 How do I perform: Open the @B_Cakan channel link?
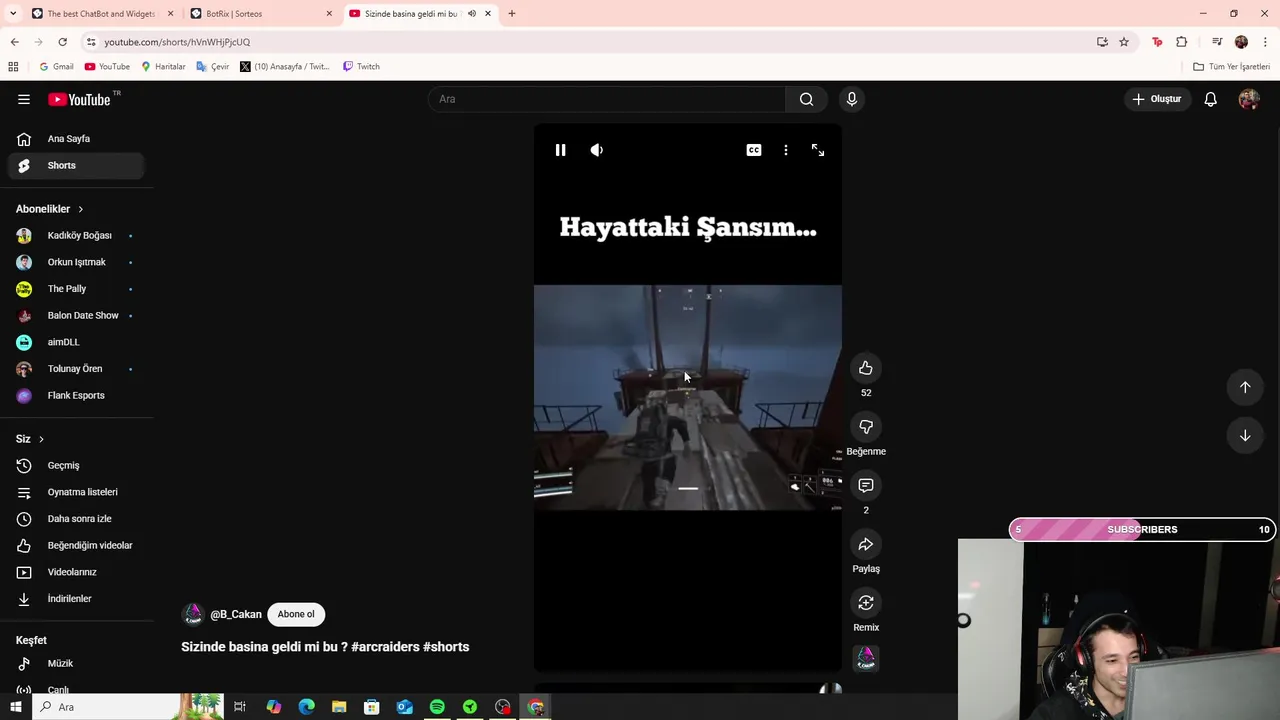(x=236, y=615)
